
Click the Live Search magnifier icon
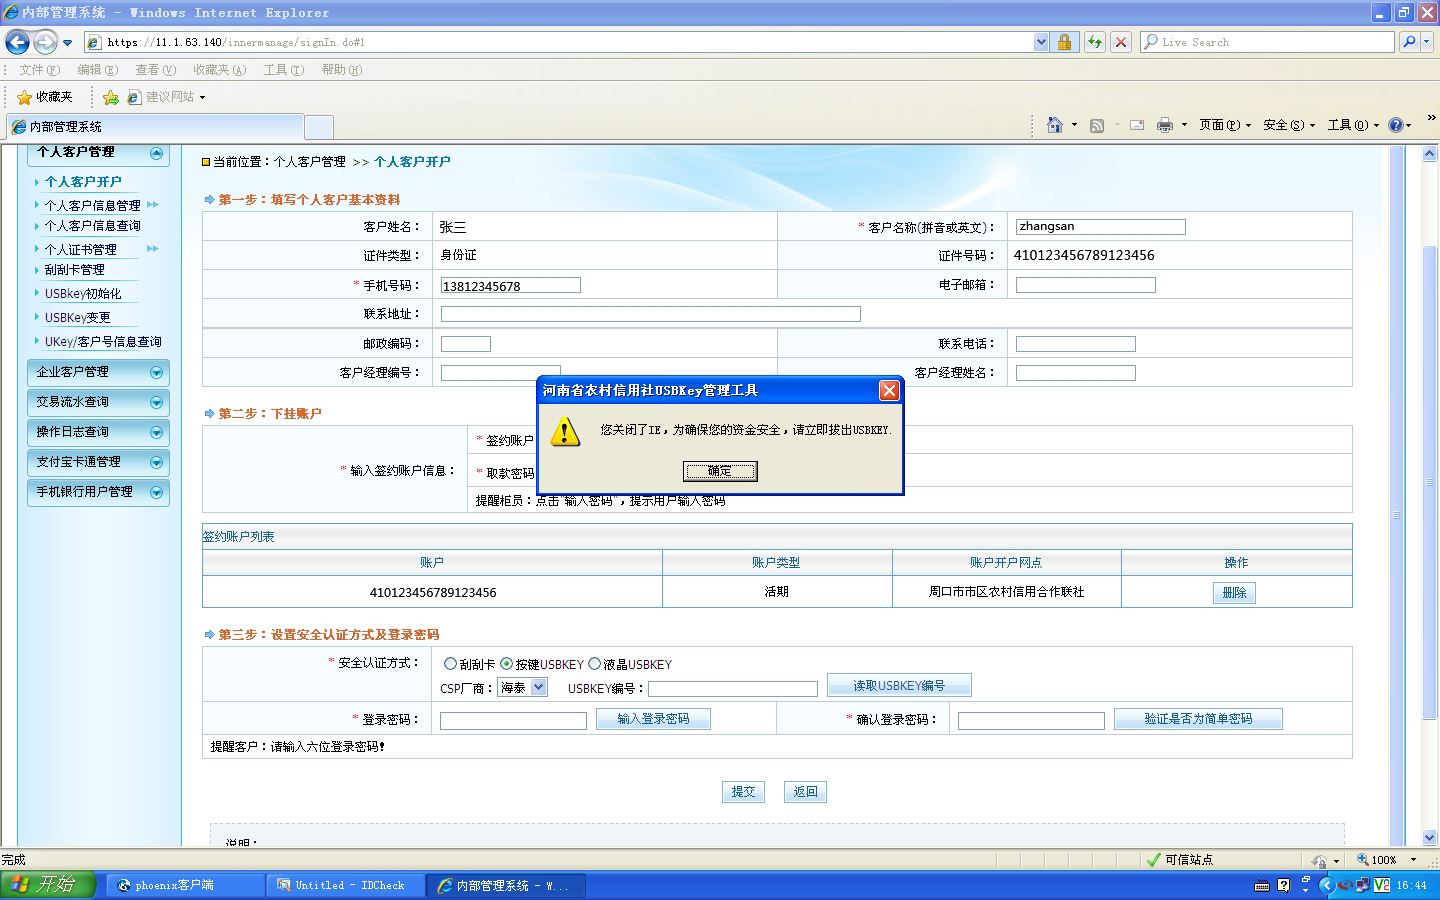pos(1410,42)
